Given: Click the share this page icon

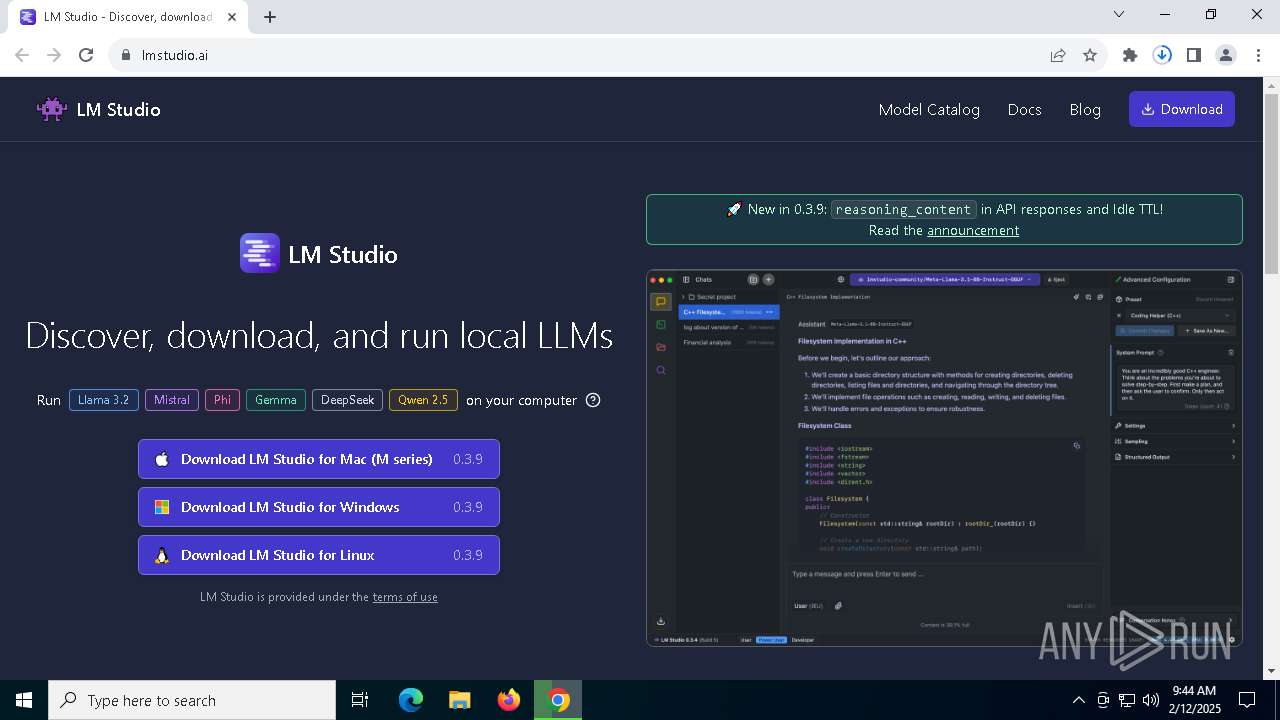Looking at the screenshot, I should coord(1058,55).
